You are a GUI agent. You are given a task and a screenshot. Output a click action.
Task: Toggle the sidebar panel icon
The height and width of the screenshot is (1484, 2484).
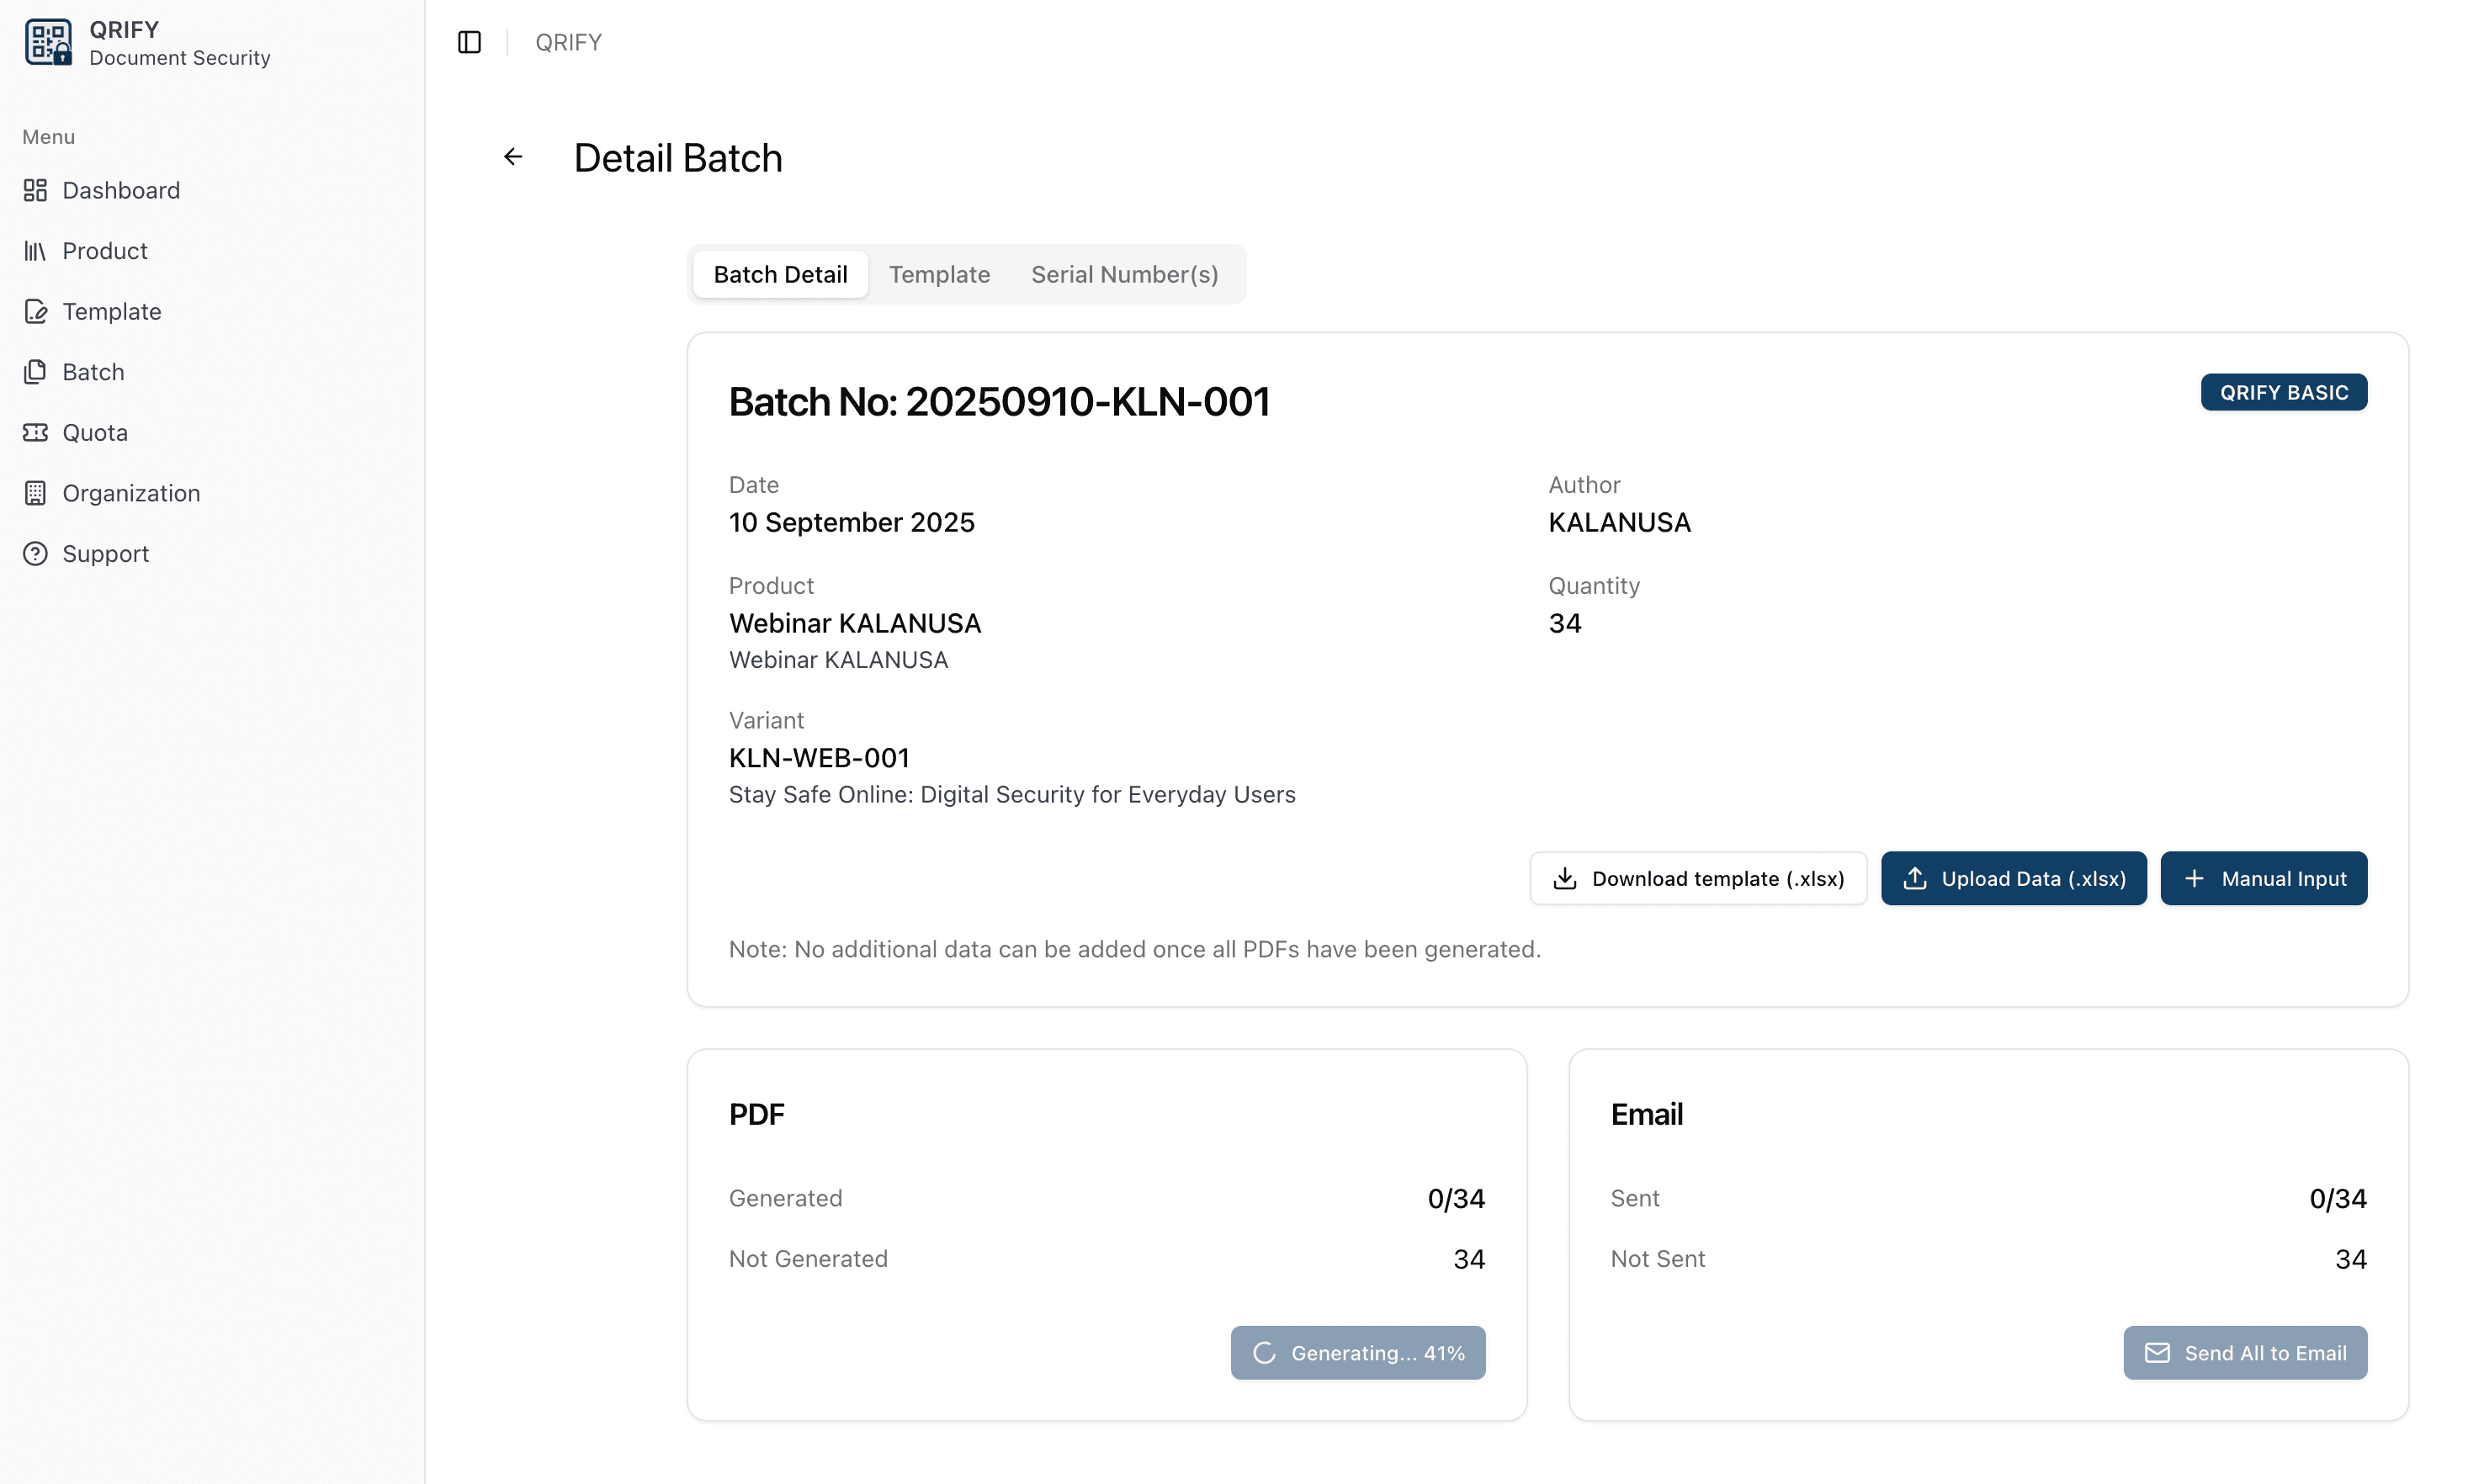[469, 42]
